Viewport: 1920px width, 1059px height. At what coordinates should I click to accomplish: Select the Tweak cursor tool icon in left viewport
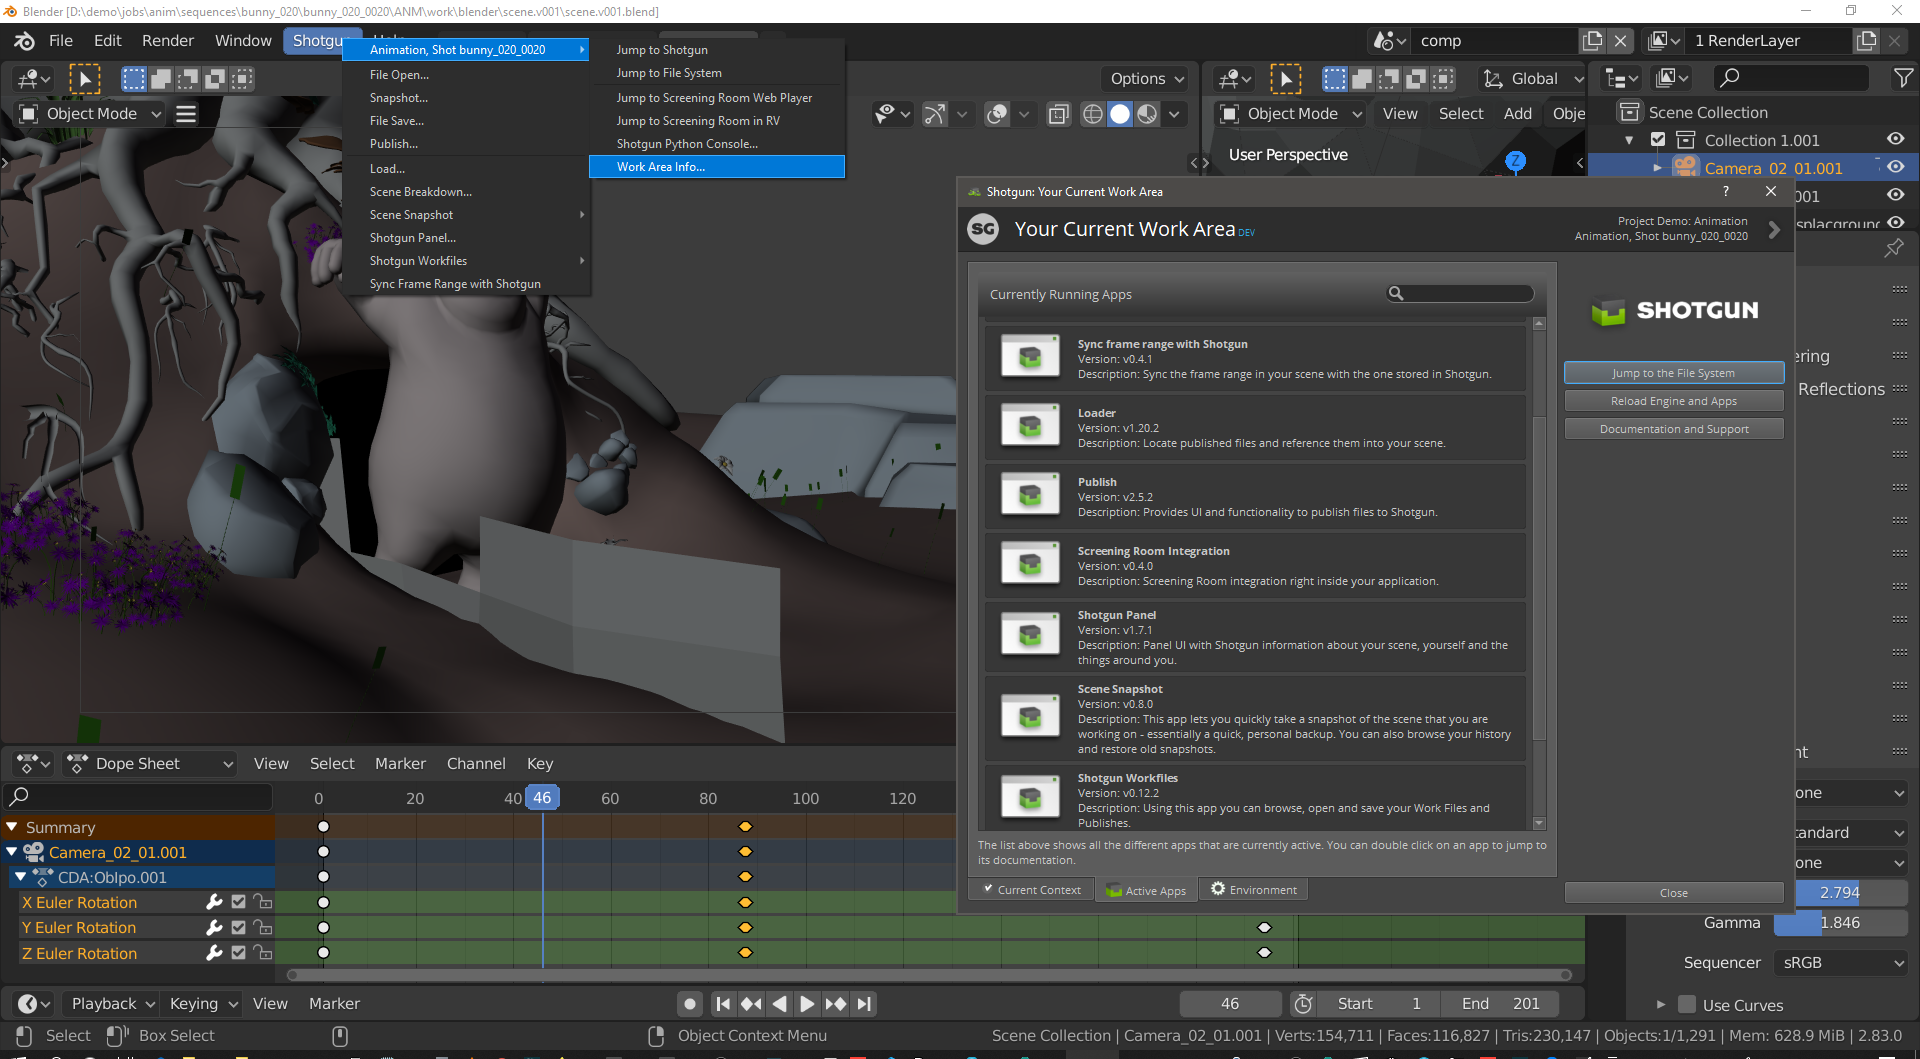[85, 79]
